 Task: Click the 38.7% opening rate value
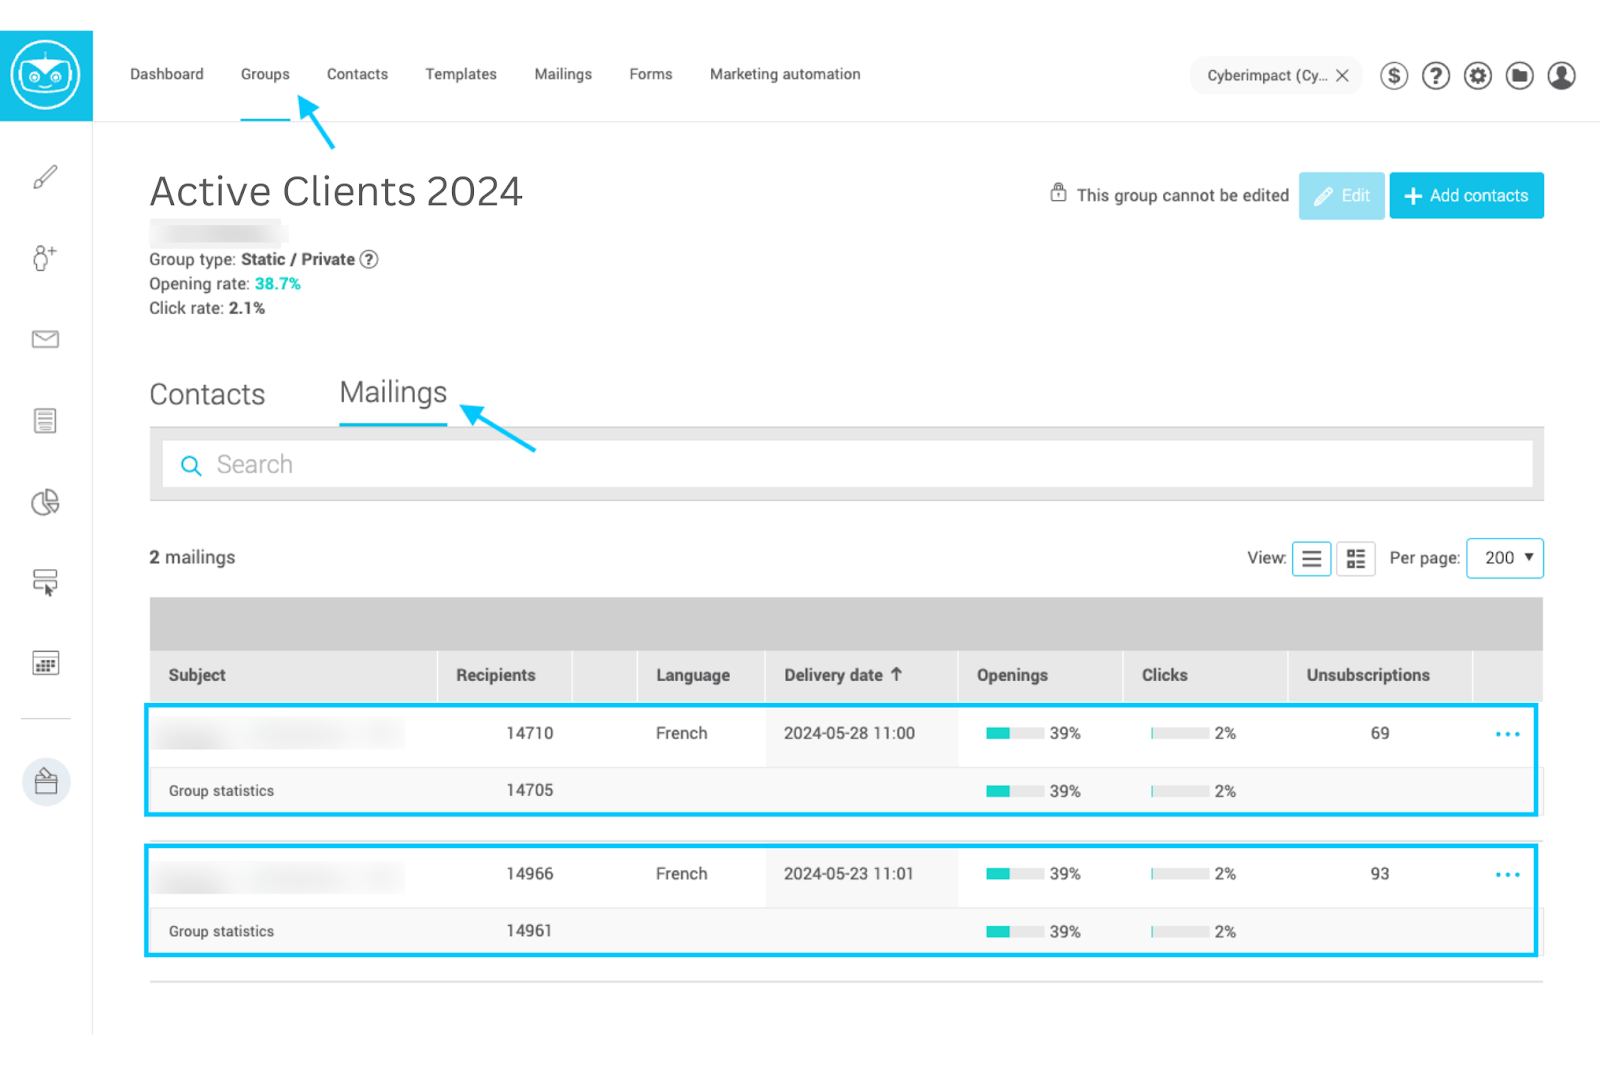[277, 284]
